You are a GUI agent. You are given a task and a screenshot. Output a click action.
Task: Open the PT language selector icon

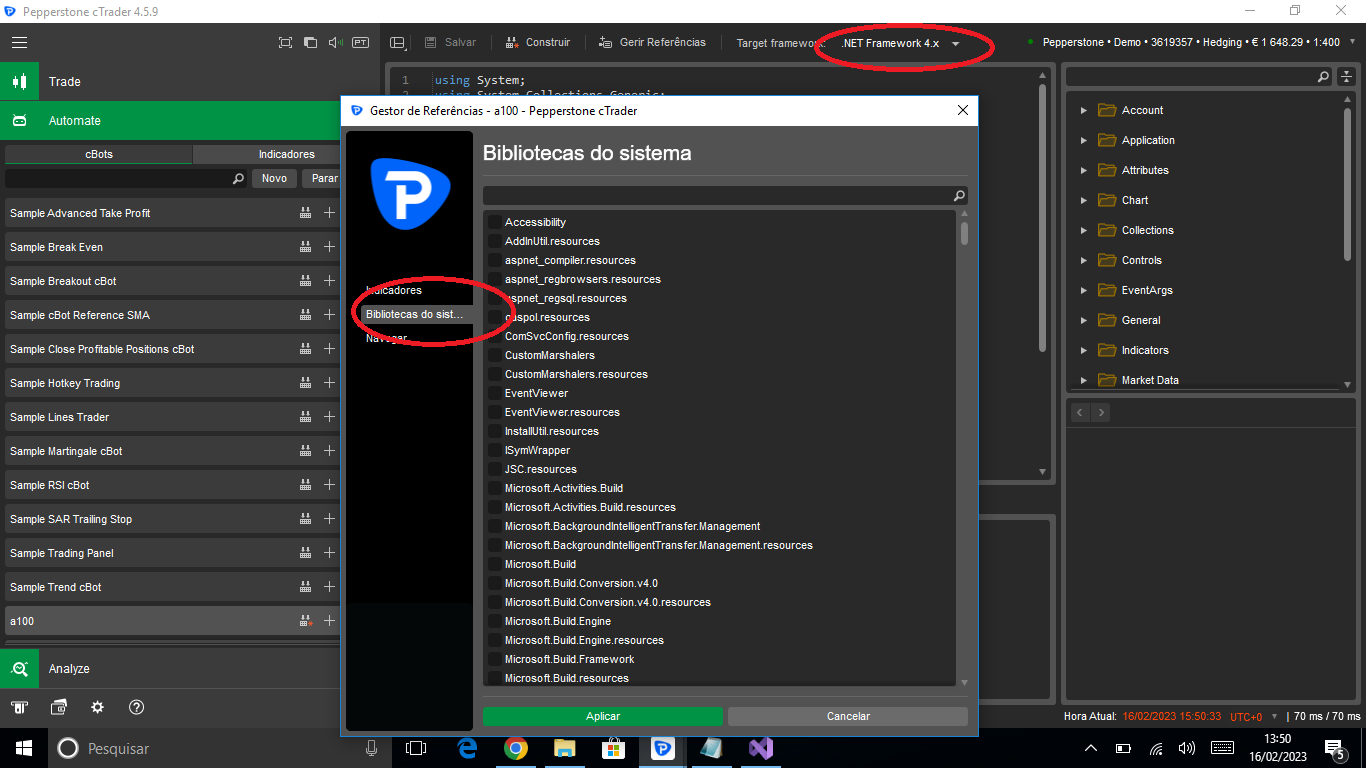tap(360, 43)
